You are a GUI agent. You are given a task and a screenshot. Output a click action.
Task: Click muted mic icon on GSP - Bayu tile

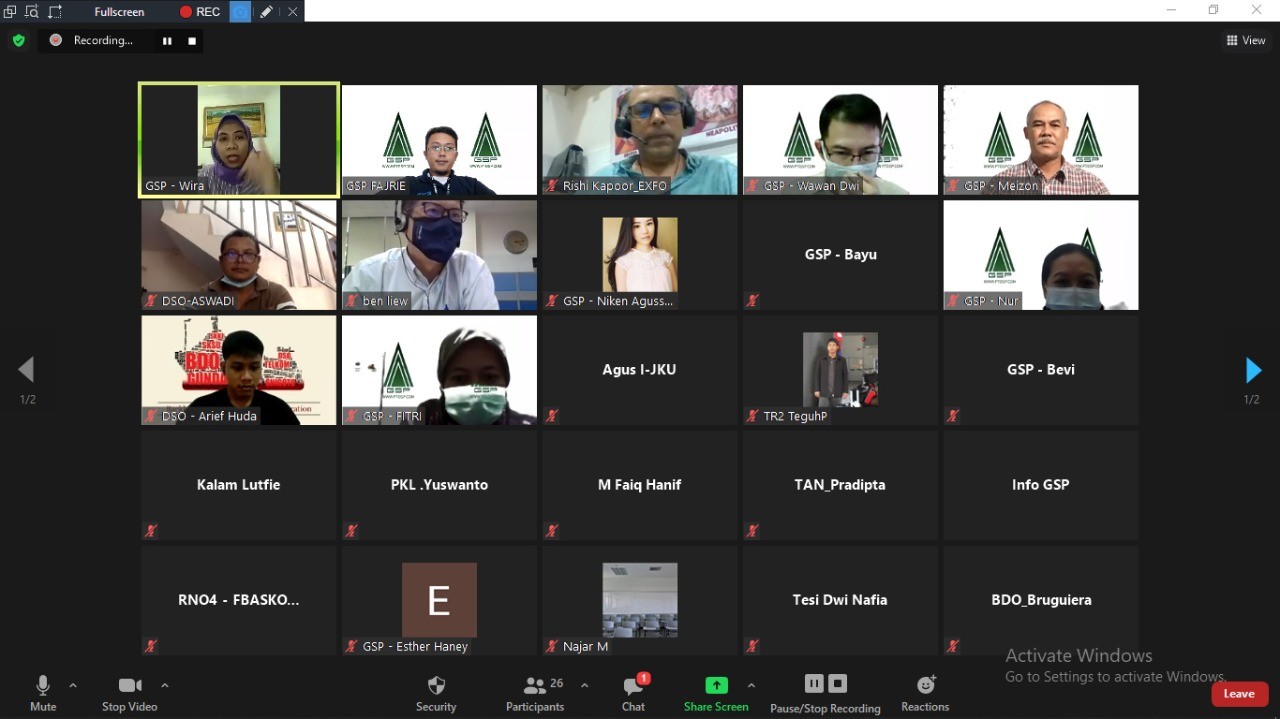(752, 301)
